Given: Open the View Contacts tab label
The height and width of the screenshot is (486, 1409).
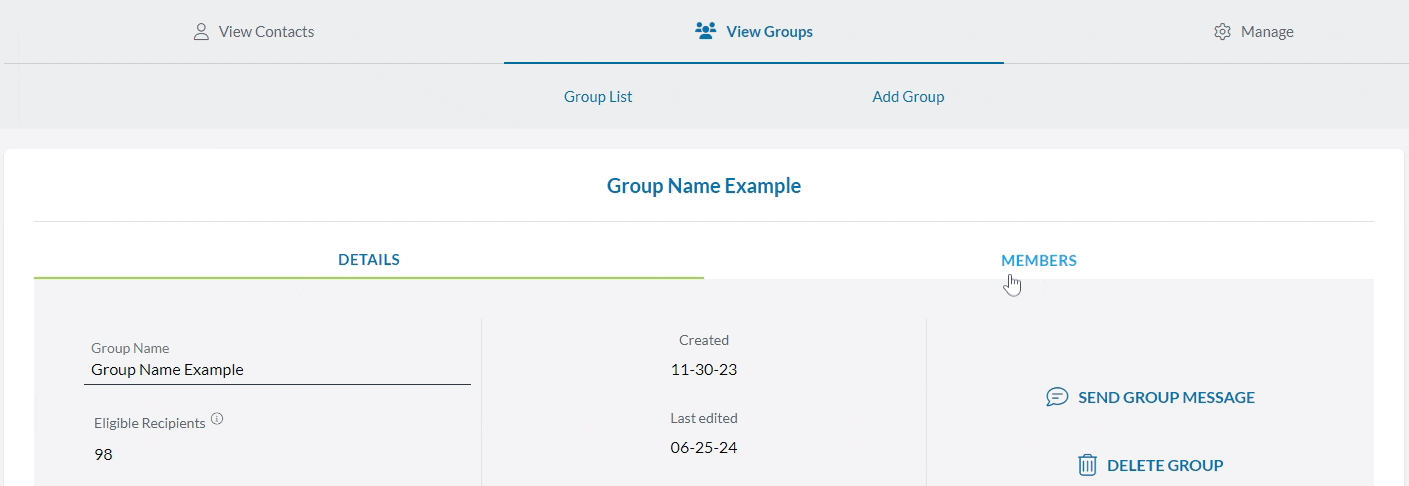Looking at the screenshot, I should [x=266, y=32].
